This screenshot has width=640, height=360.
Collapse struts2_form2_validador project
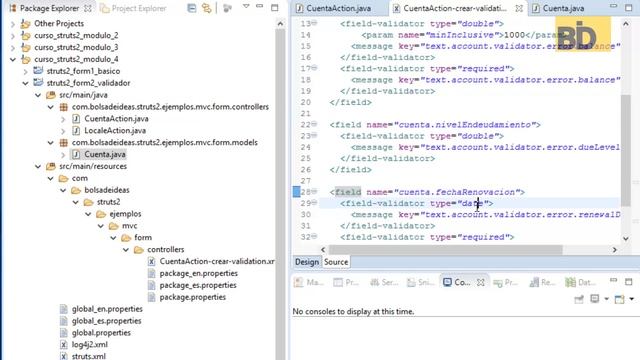tap(25, 83)
